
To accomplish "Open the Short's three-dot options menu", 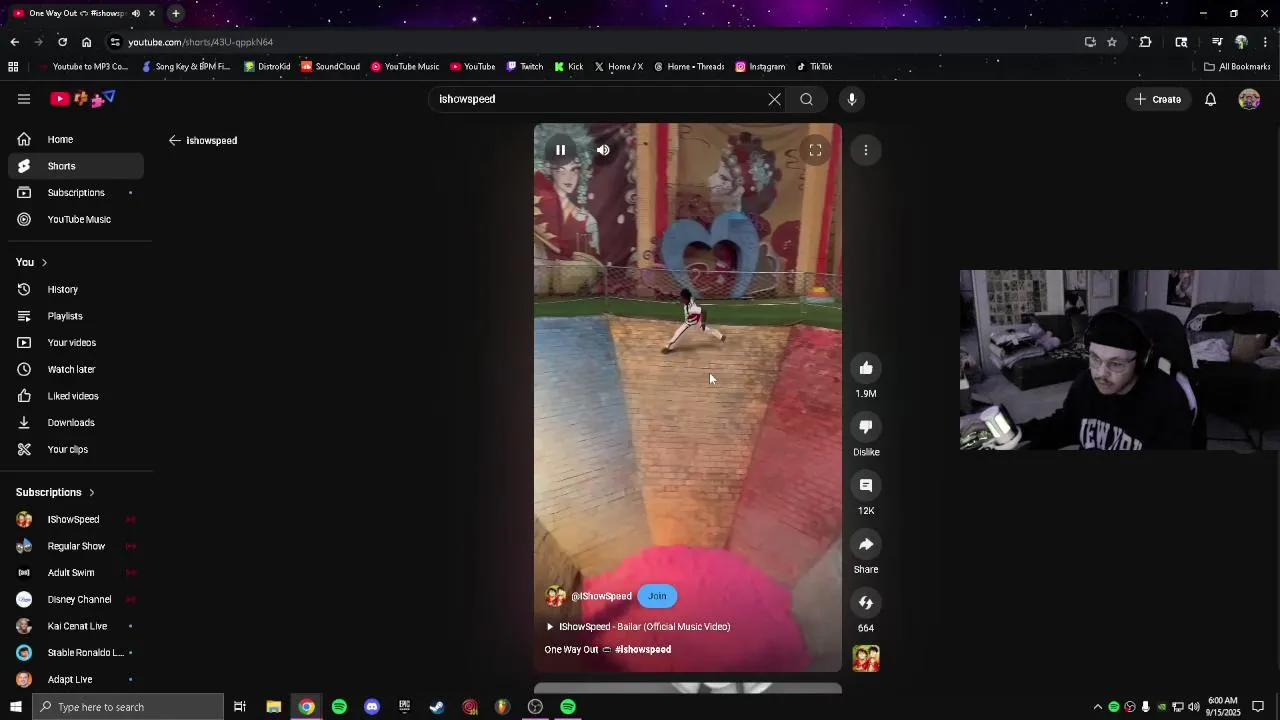I will pyautogui.click(x=866, y=150).
